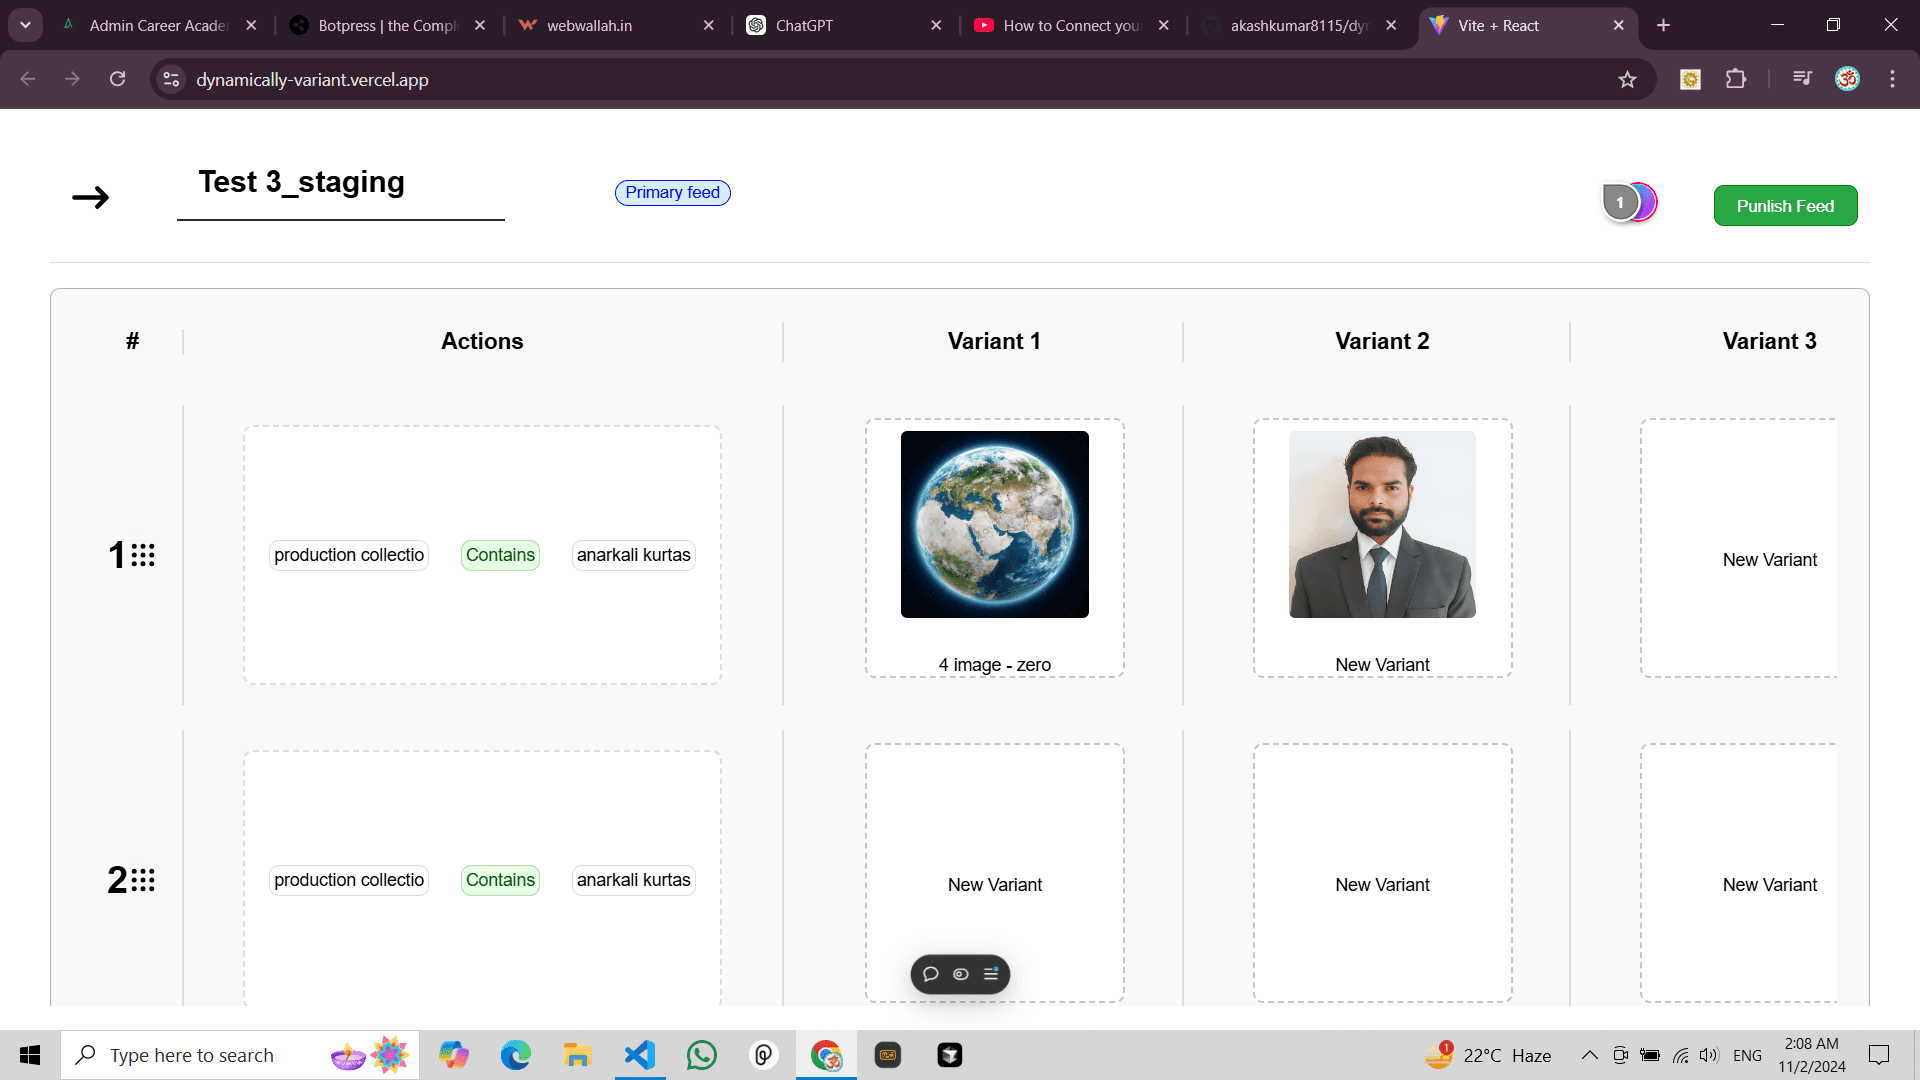Bookmark this page with star icon
Image resolution: width=1920 pixels, height=1080 pixels.
pos(1627,79)
